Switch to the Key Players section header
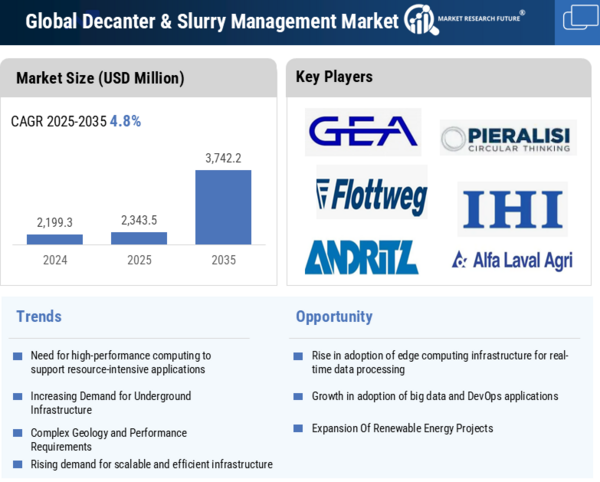Image resolution: width=600 pixels, height=482 pixels. click(335, 77)
